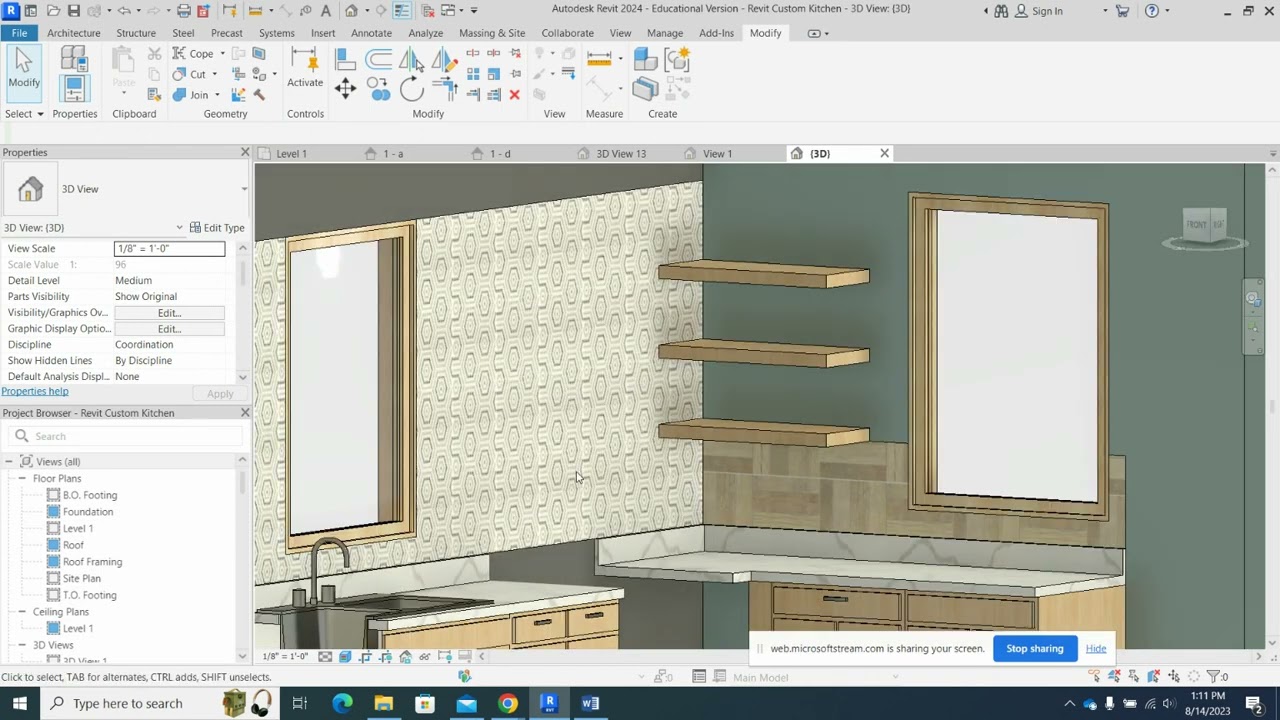Click the Create Assembly icon
The width and height of the screenshot is (1280, 720).
645,60
